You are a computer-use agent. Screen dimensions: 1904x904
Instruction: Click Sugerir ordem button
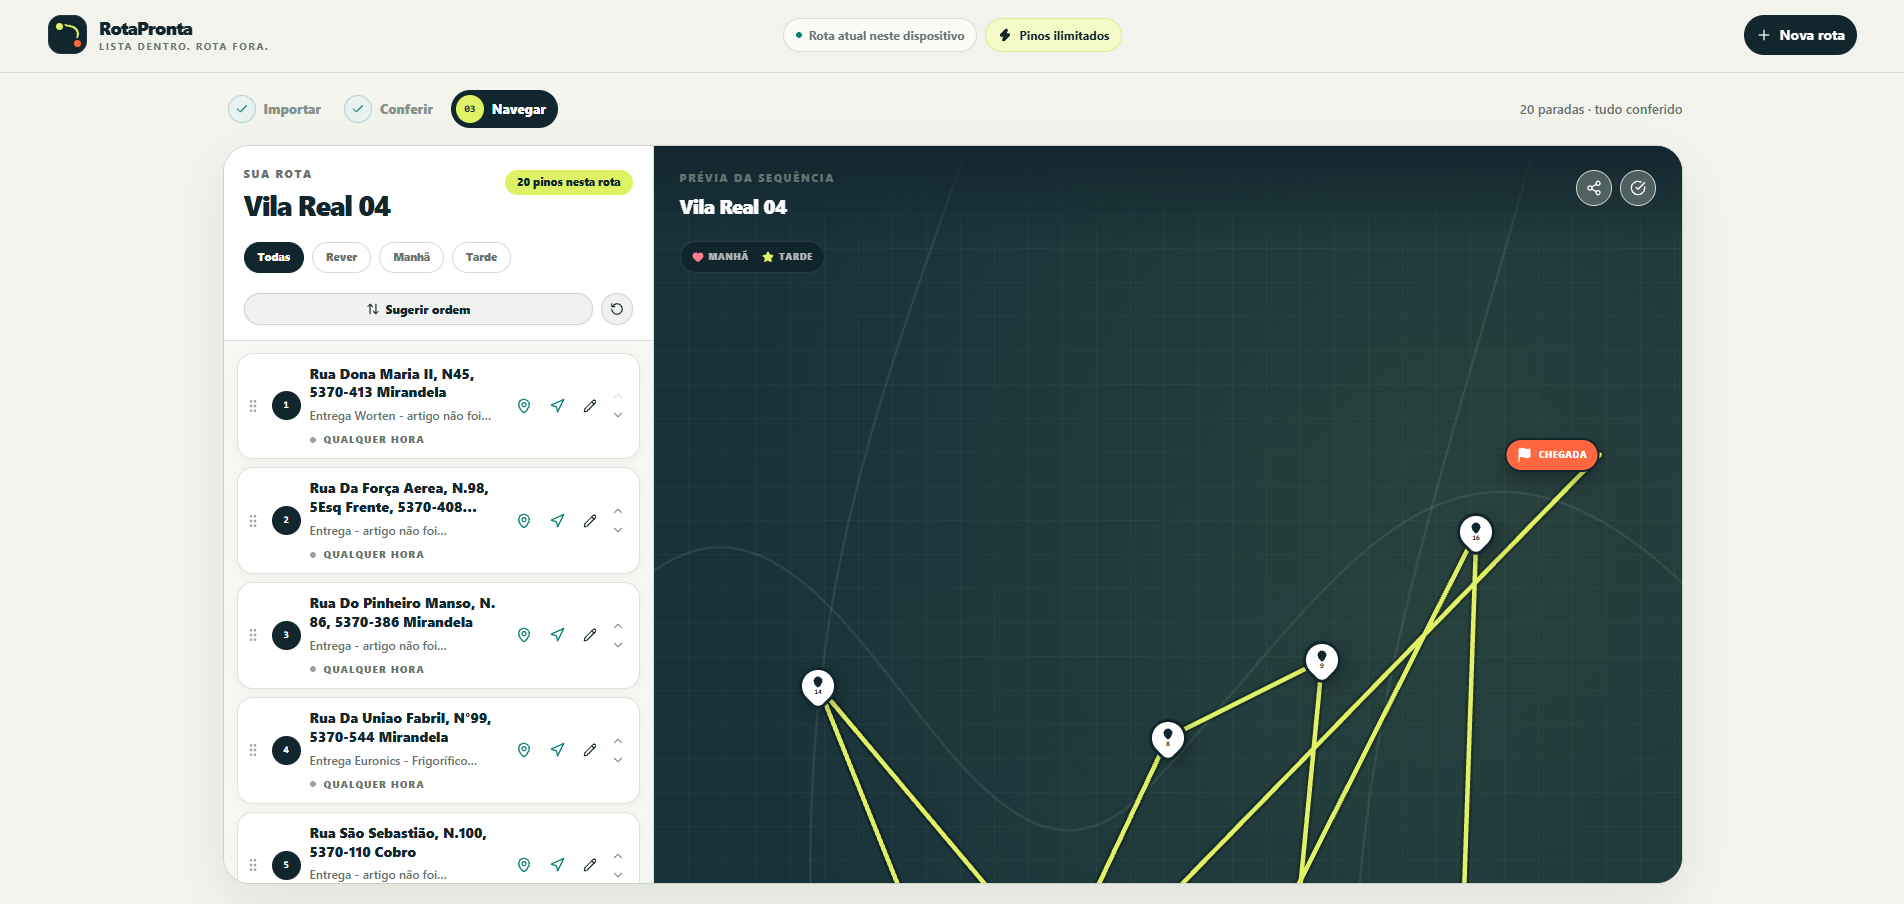point(418,309)
